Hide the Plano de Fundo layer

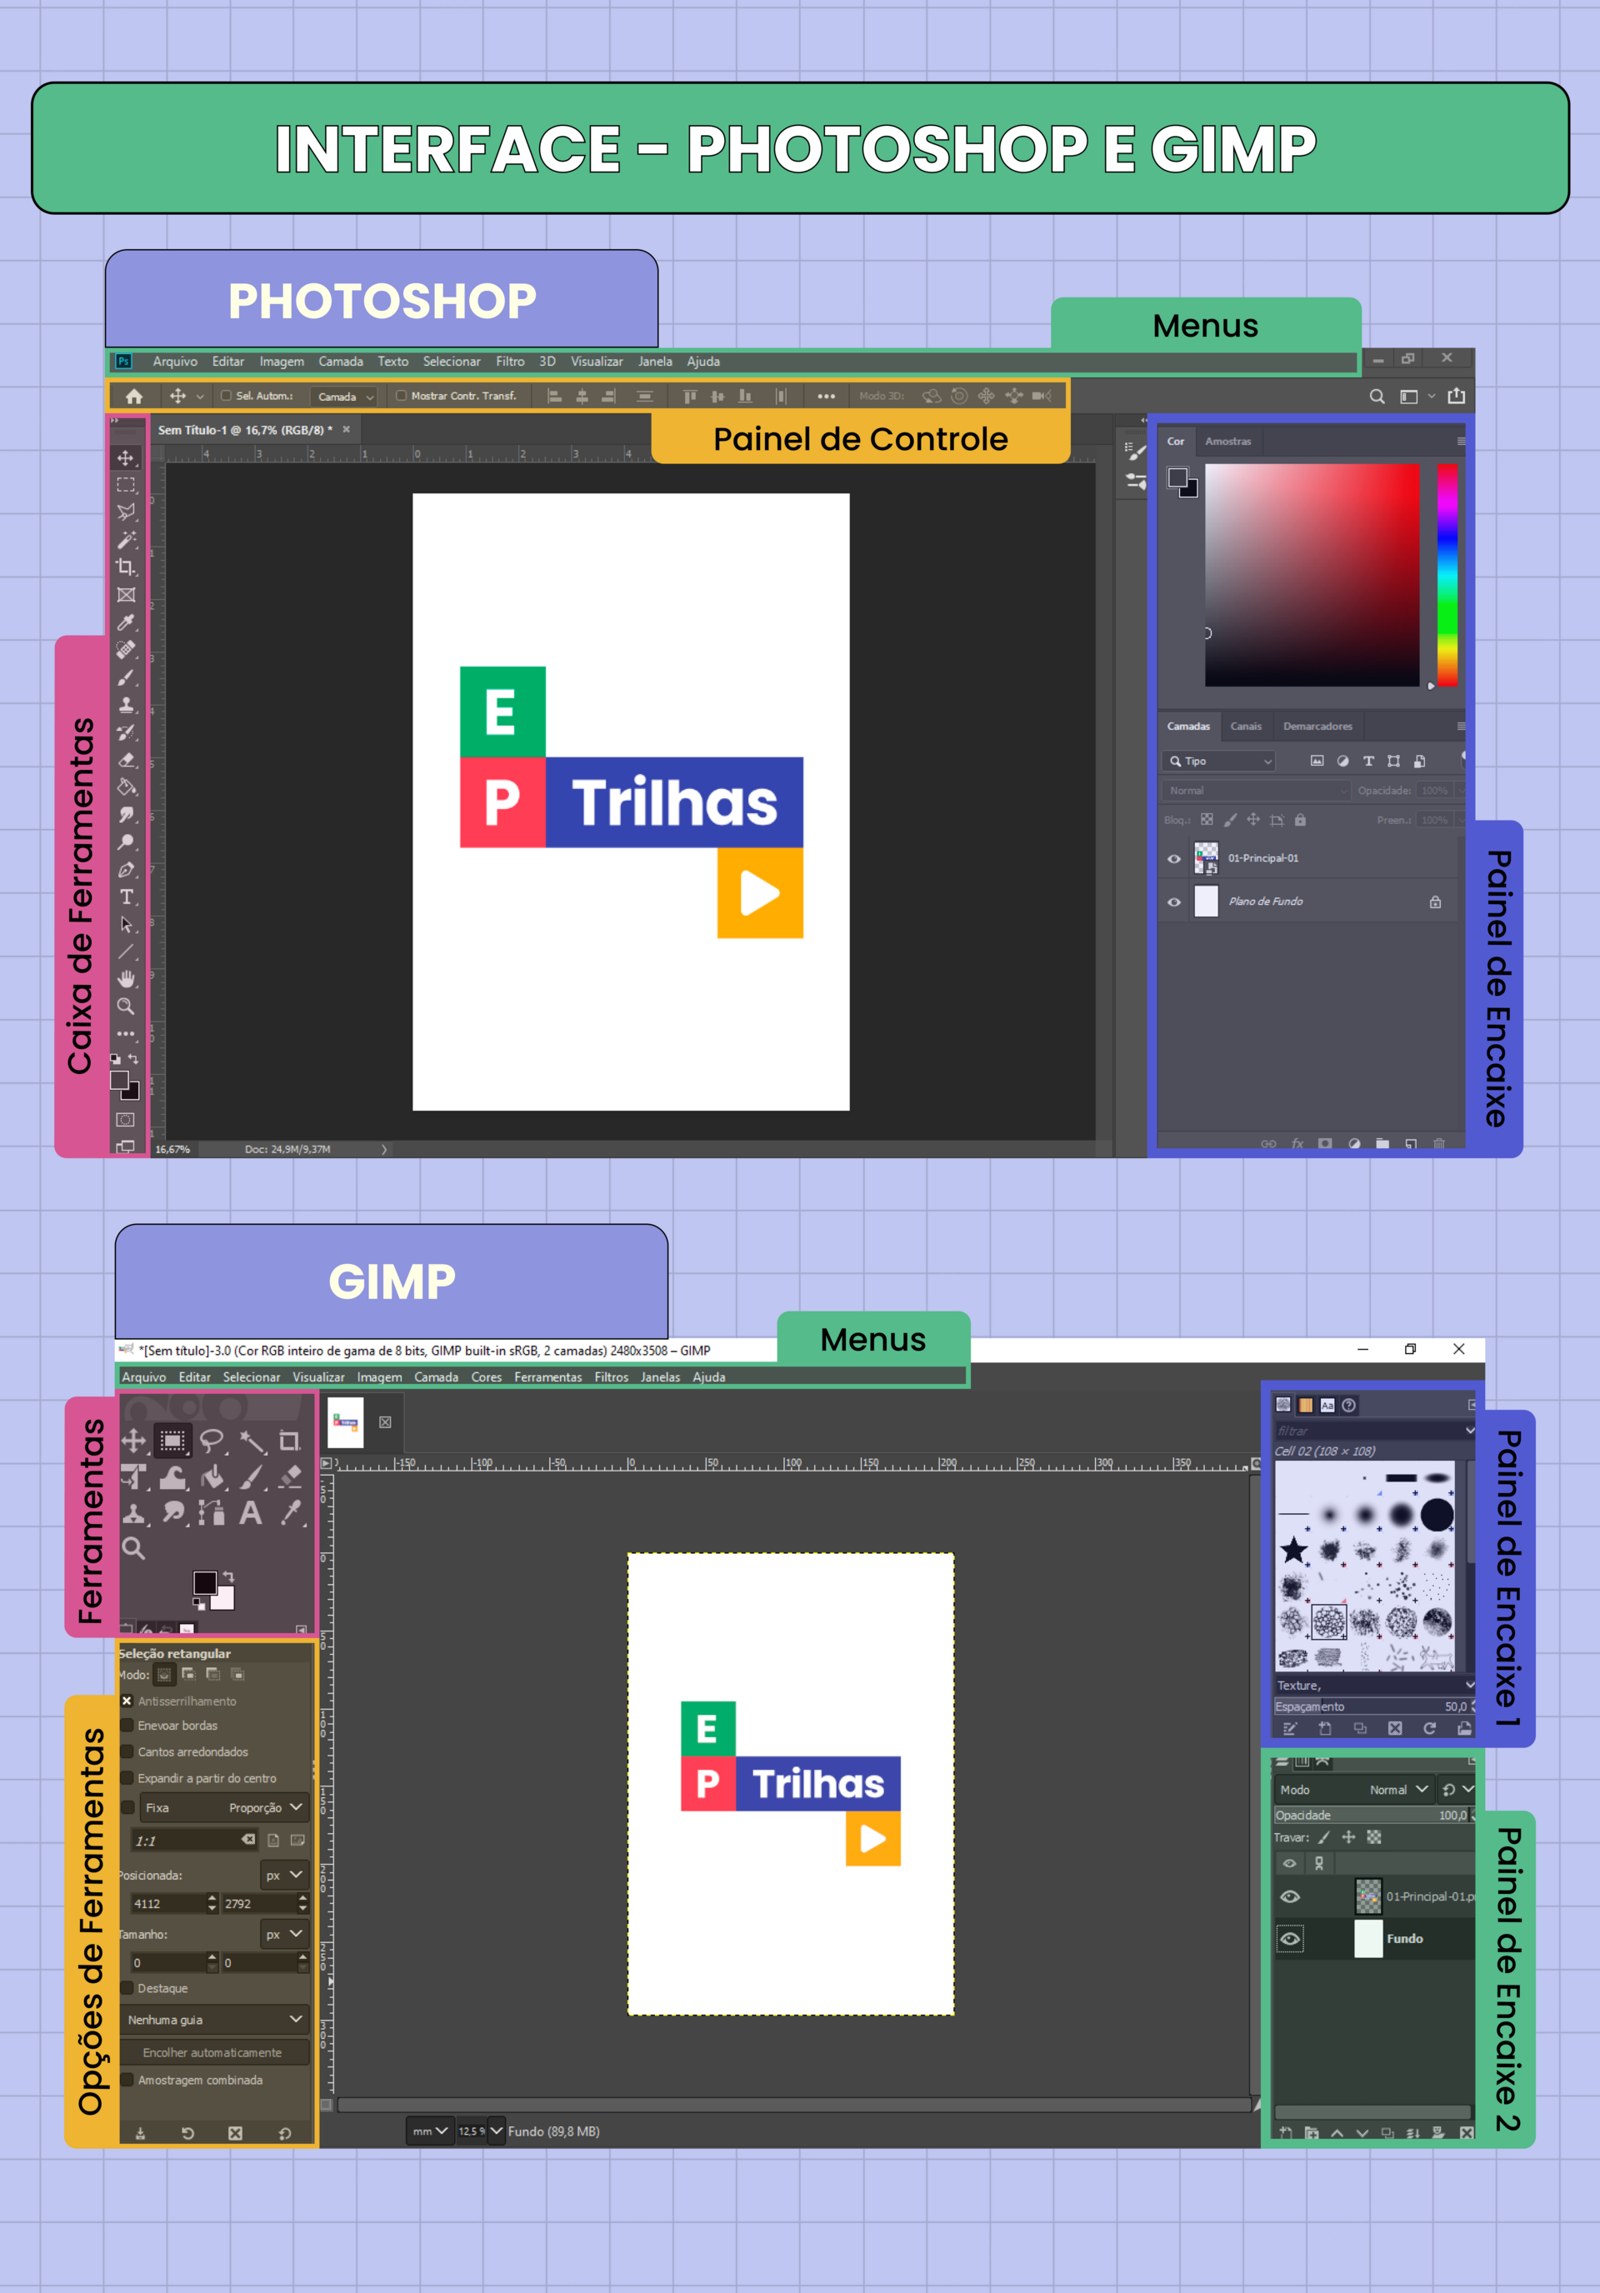pyautogui.click(x=1174, y=902)
